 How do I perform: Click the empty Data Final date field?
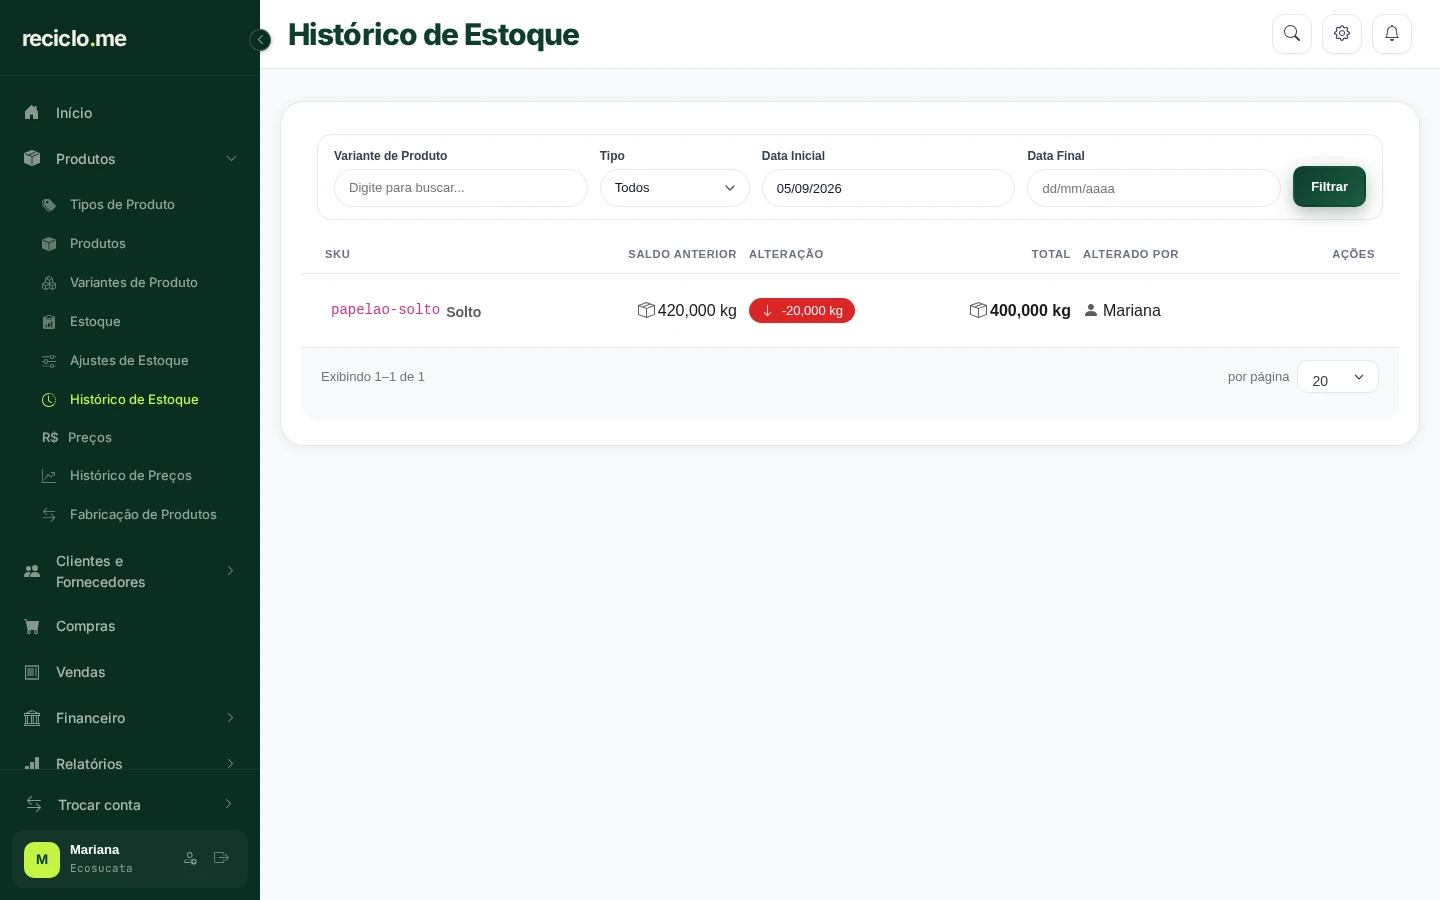[x=1154, y=188]
